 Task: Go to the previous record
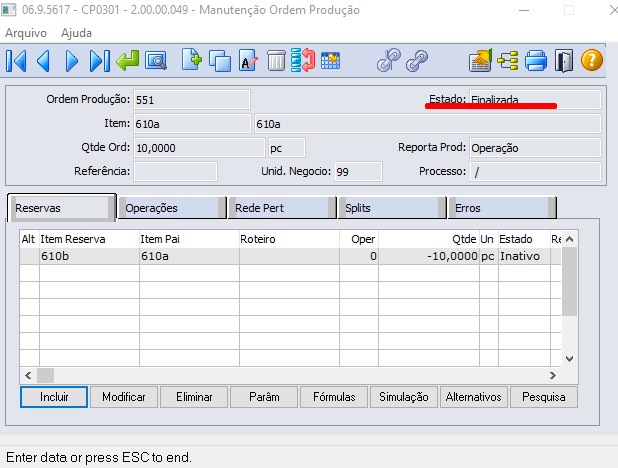click(43, 61)
